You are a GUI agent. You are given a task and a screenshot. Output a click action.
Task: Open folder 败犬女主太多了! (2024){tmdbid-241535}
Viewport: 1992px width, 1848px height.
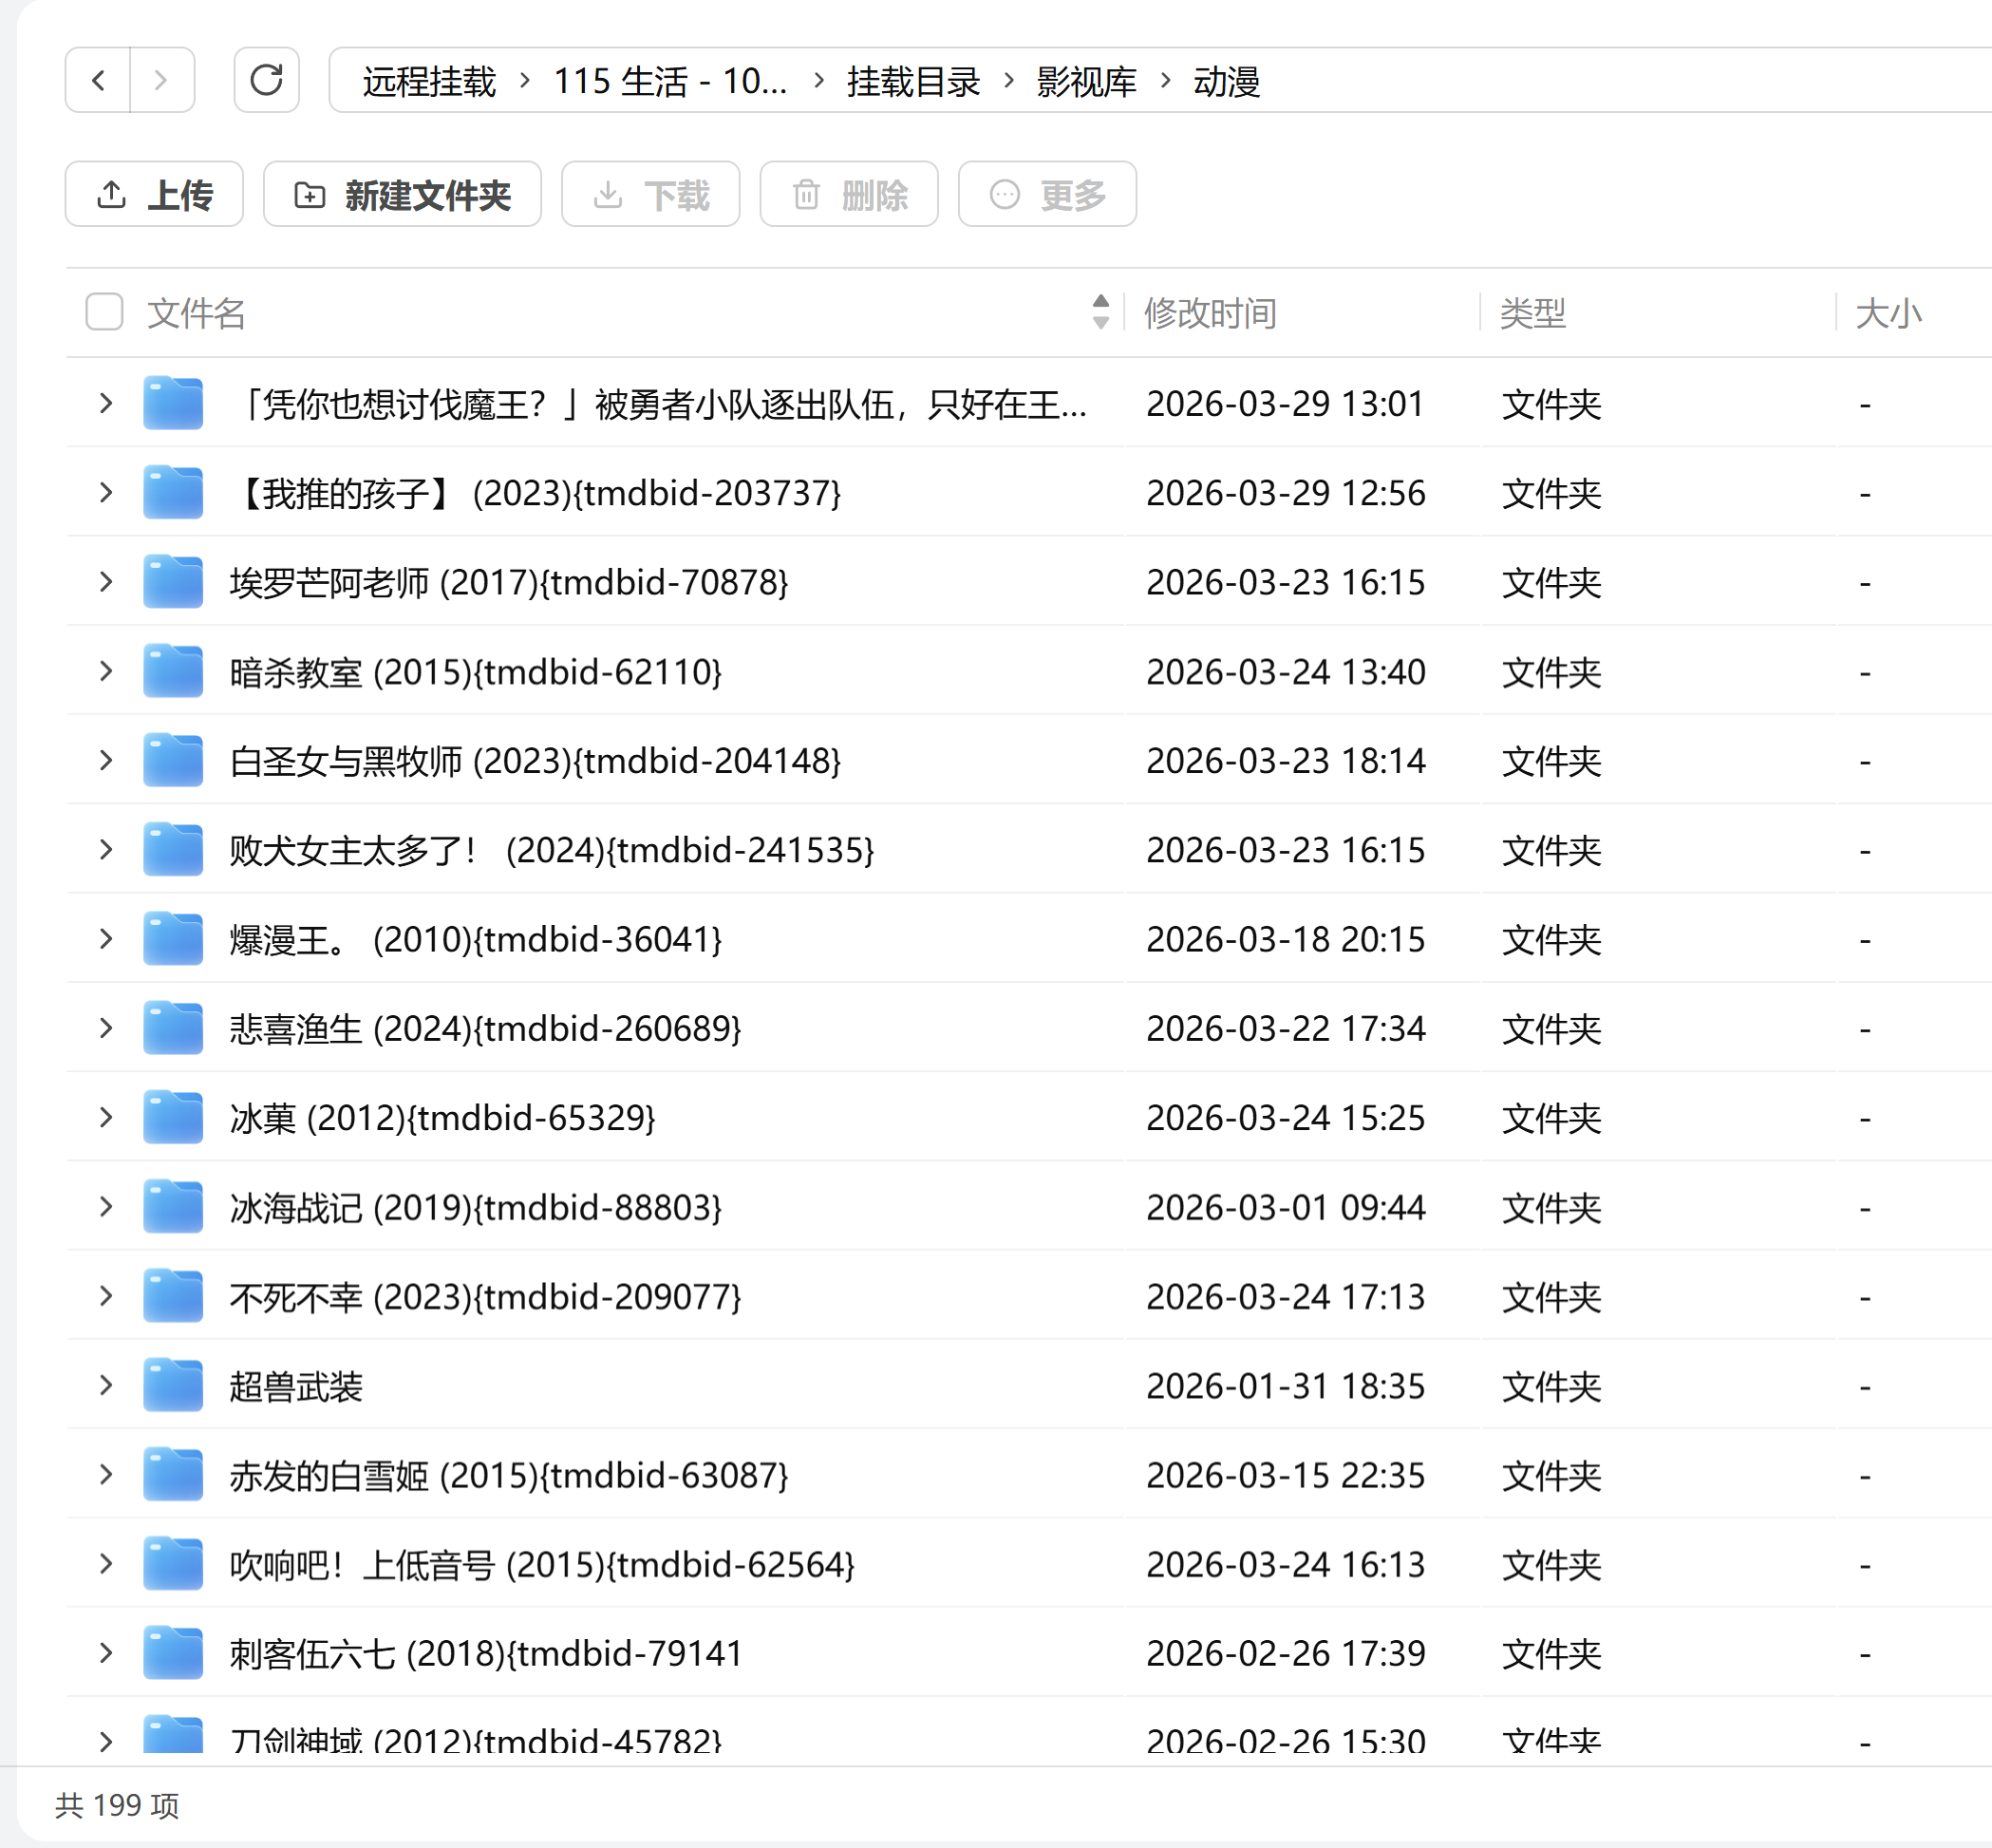[552, 850]
